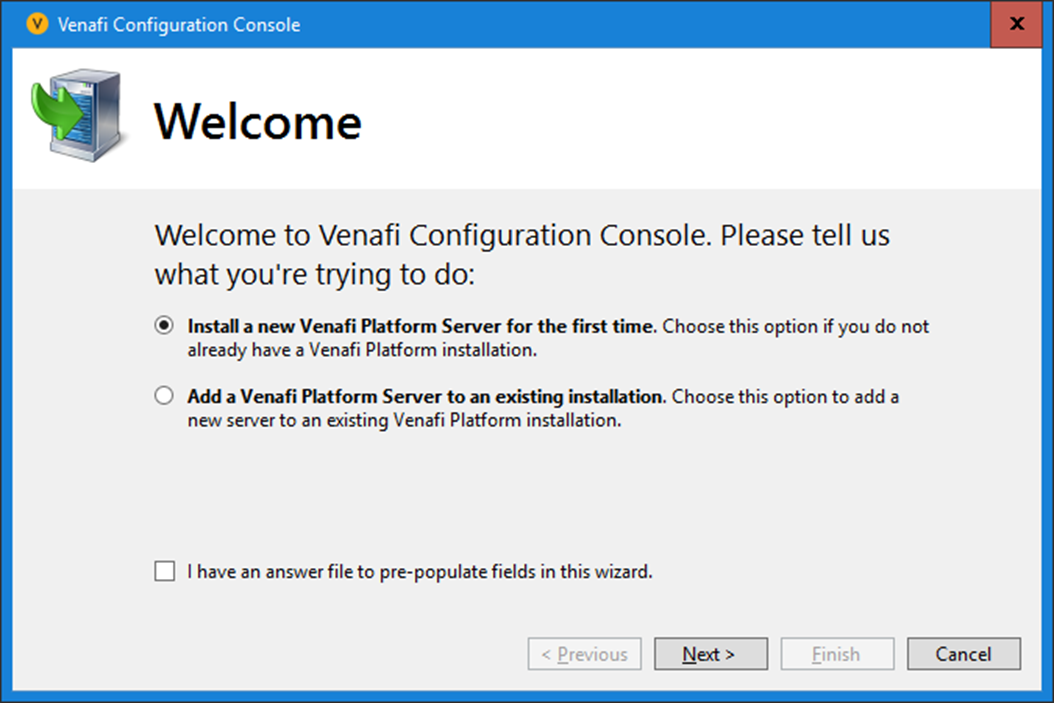Close the Venafi Configuration Console window
This screenshot has height=703, width=1054.
1016,24
